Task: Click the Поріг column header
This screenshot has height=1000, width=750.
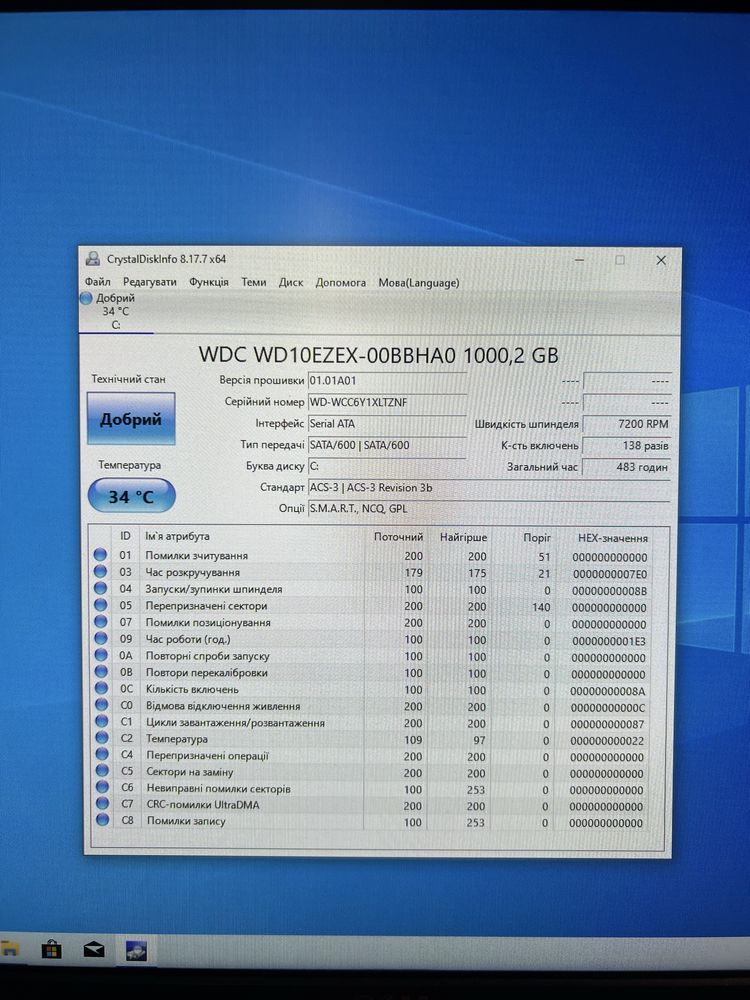Action: point(537,538)
